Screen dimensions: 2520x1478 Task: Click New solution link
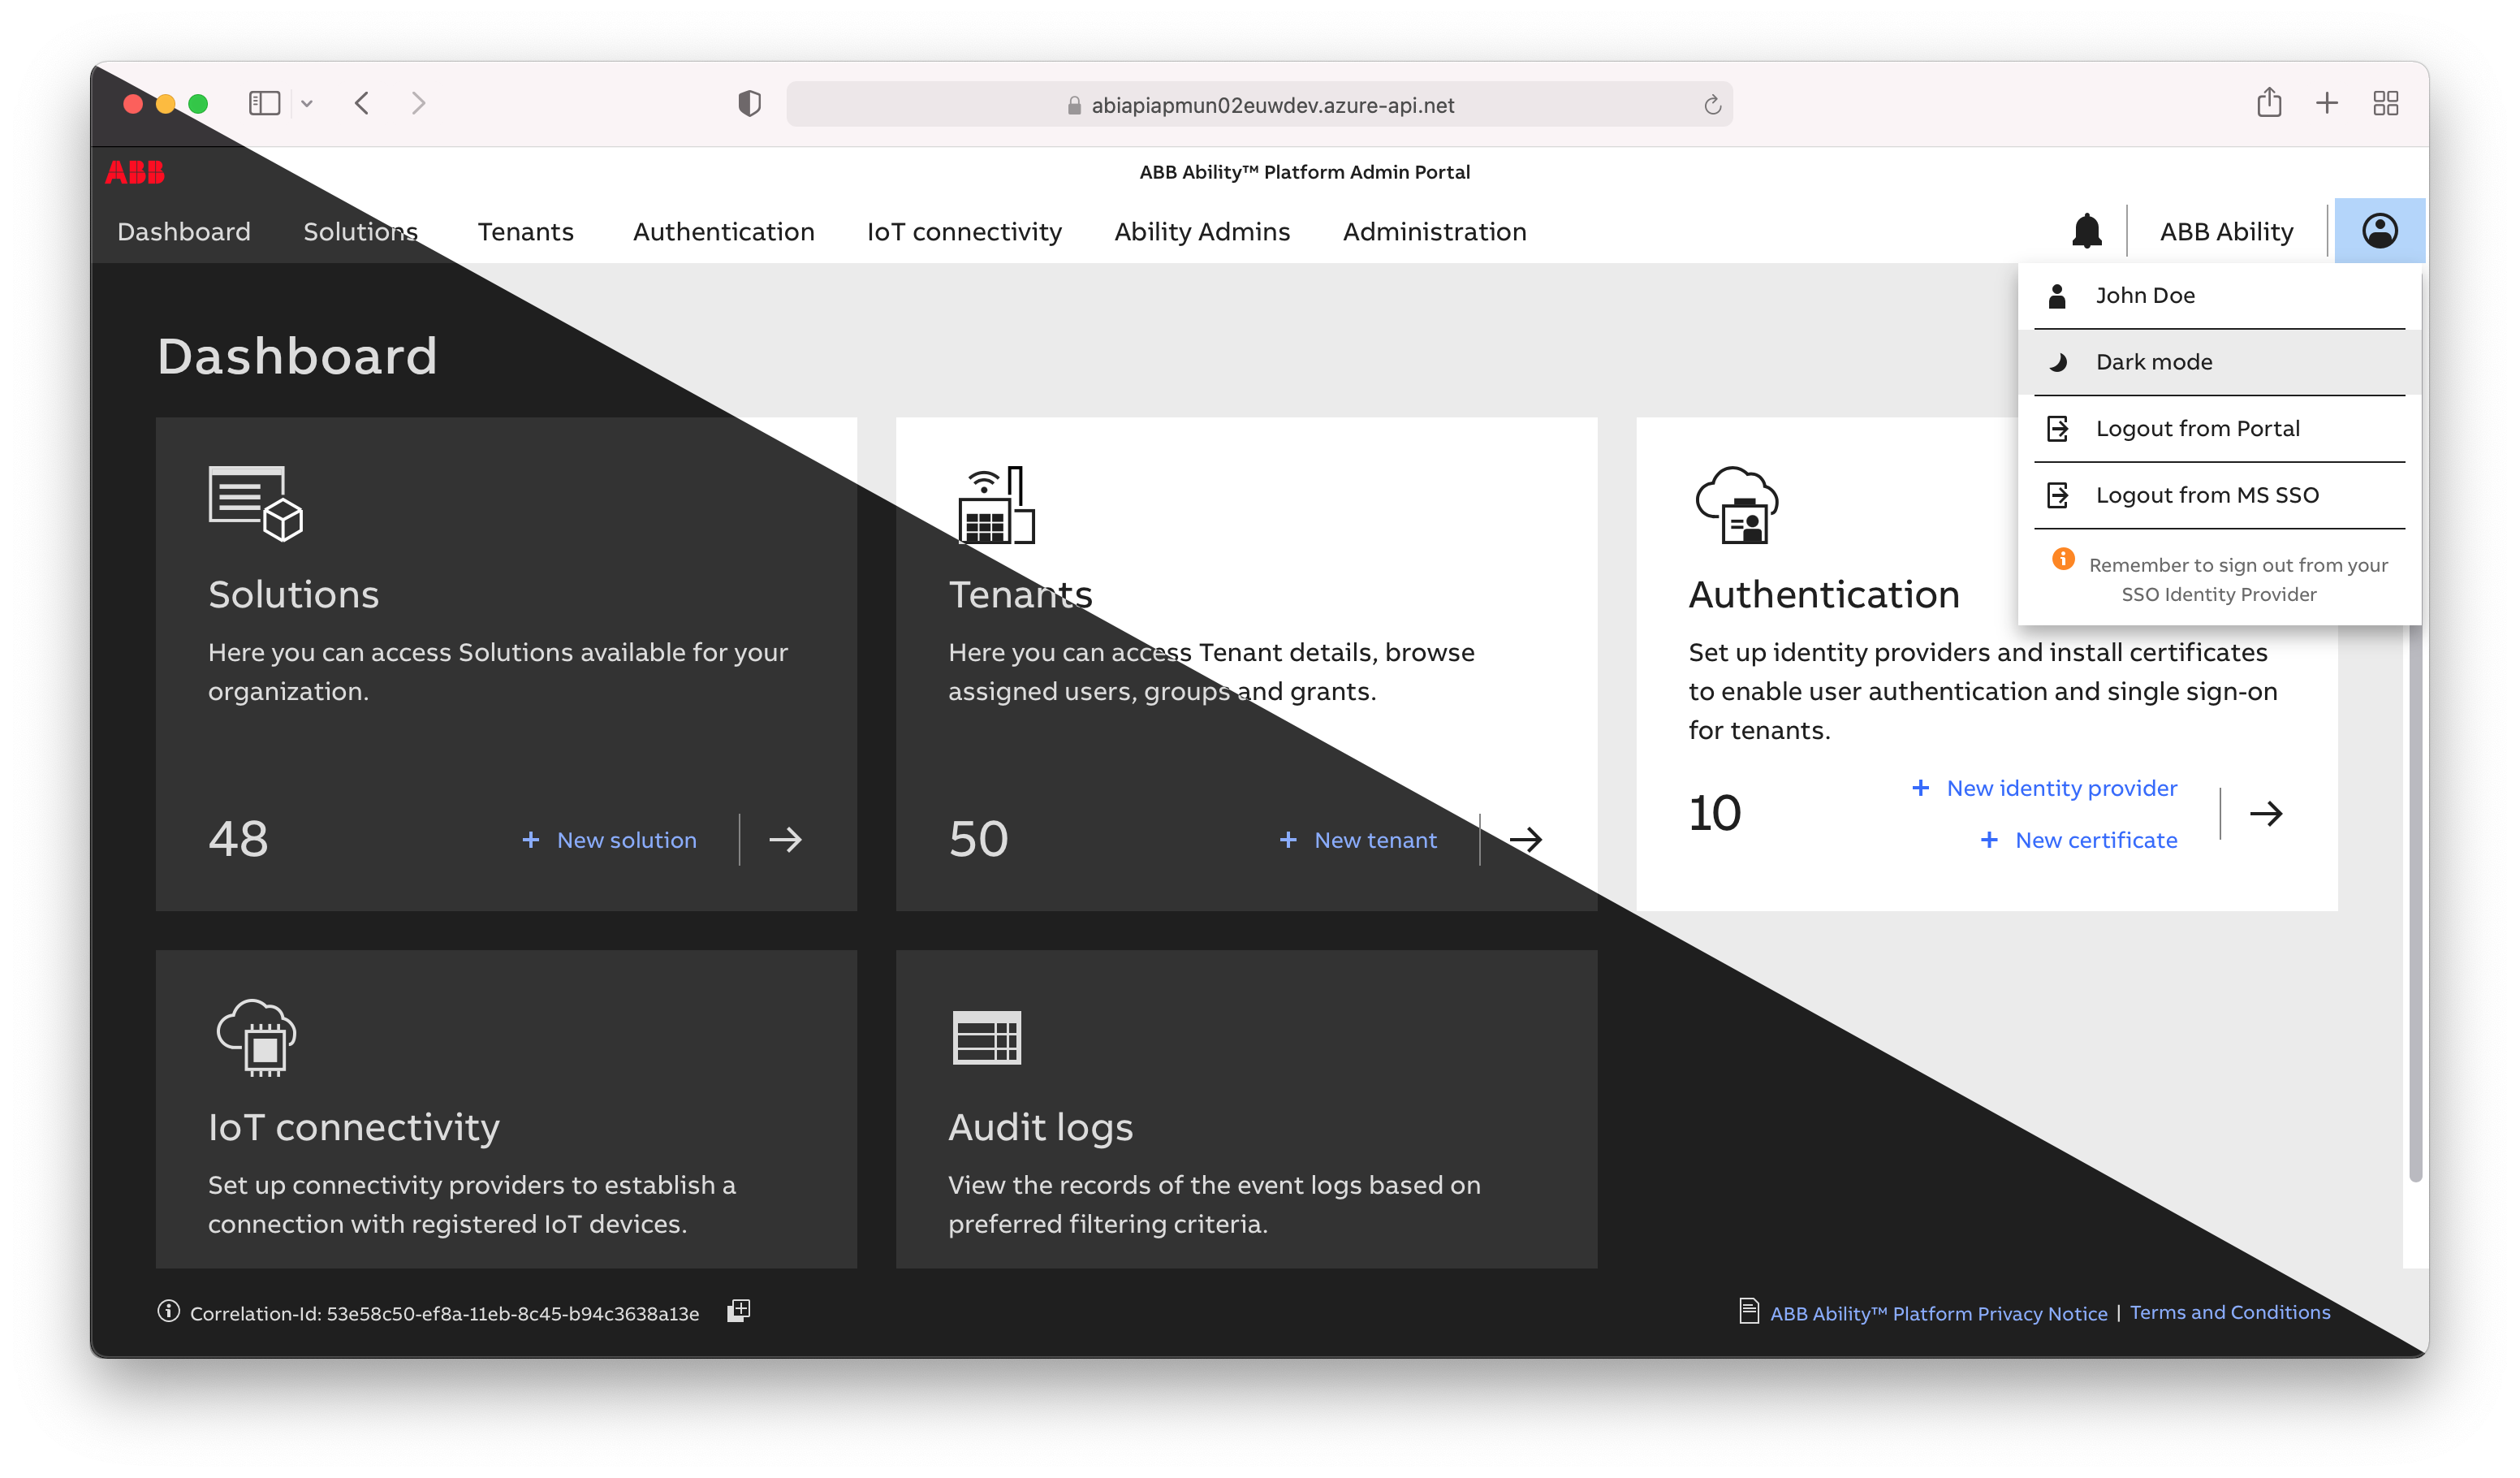pyautogui.click(x=609, y=840)
